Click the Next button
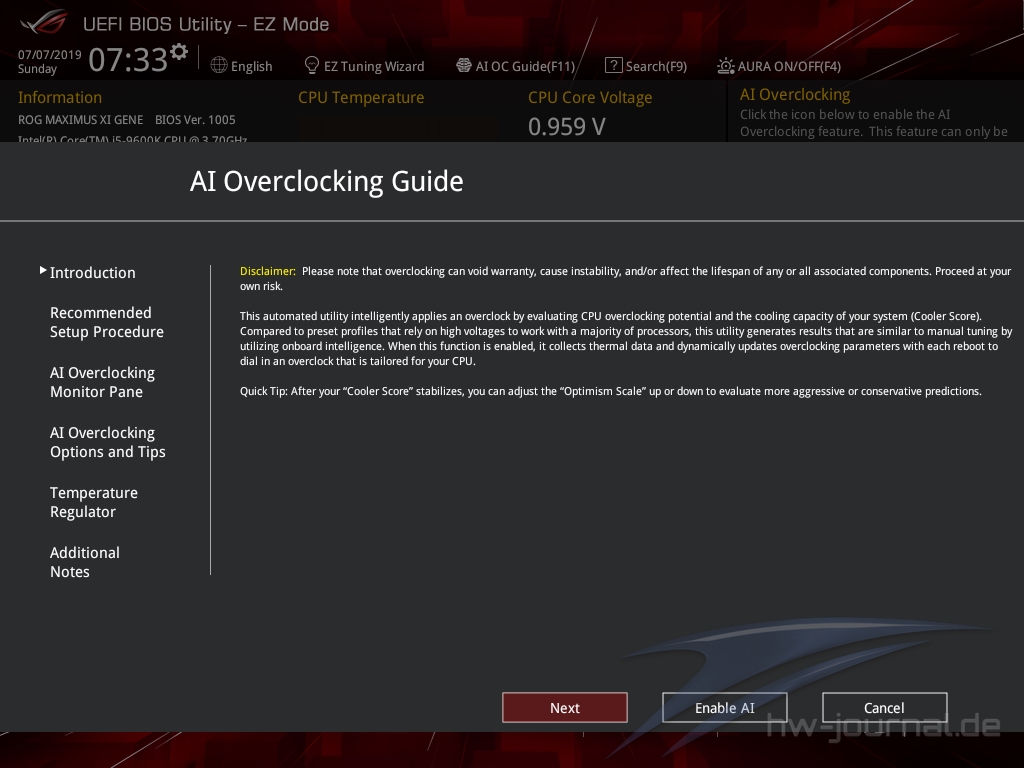The image size is (1024, 768). click(x=565, y=708)
